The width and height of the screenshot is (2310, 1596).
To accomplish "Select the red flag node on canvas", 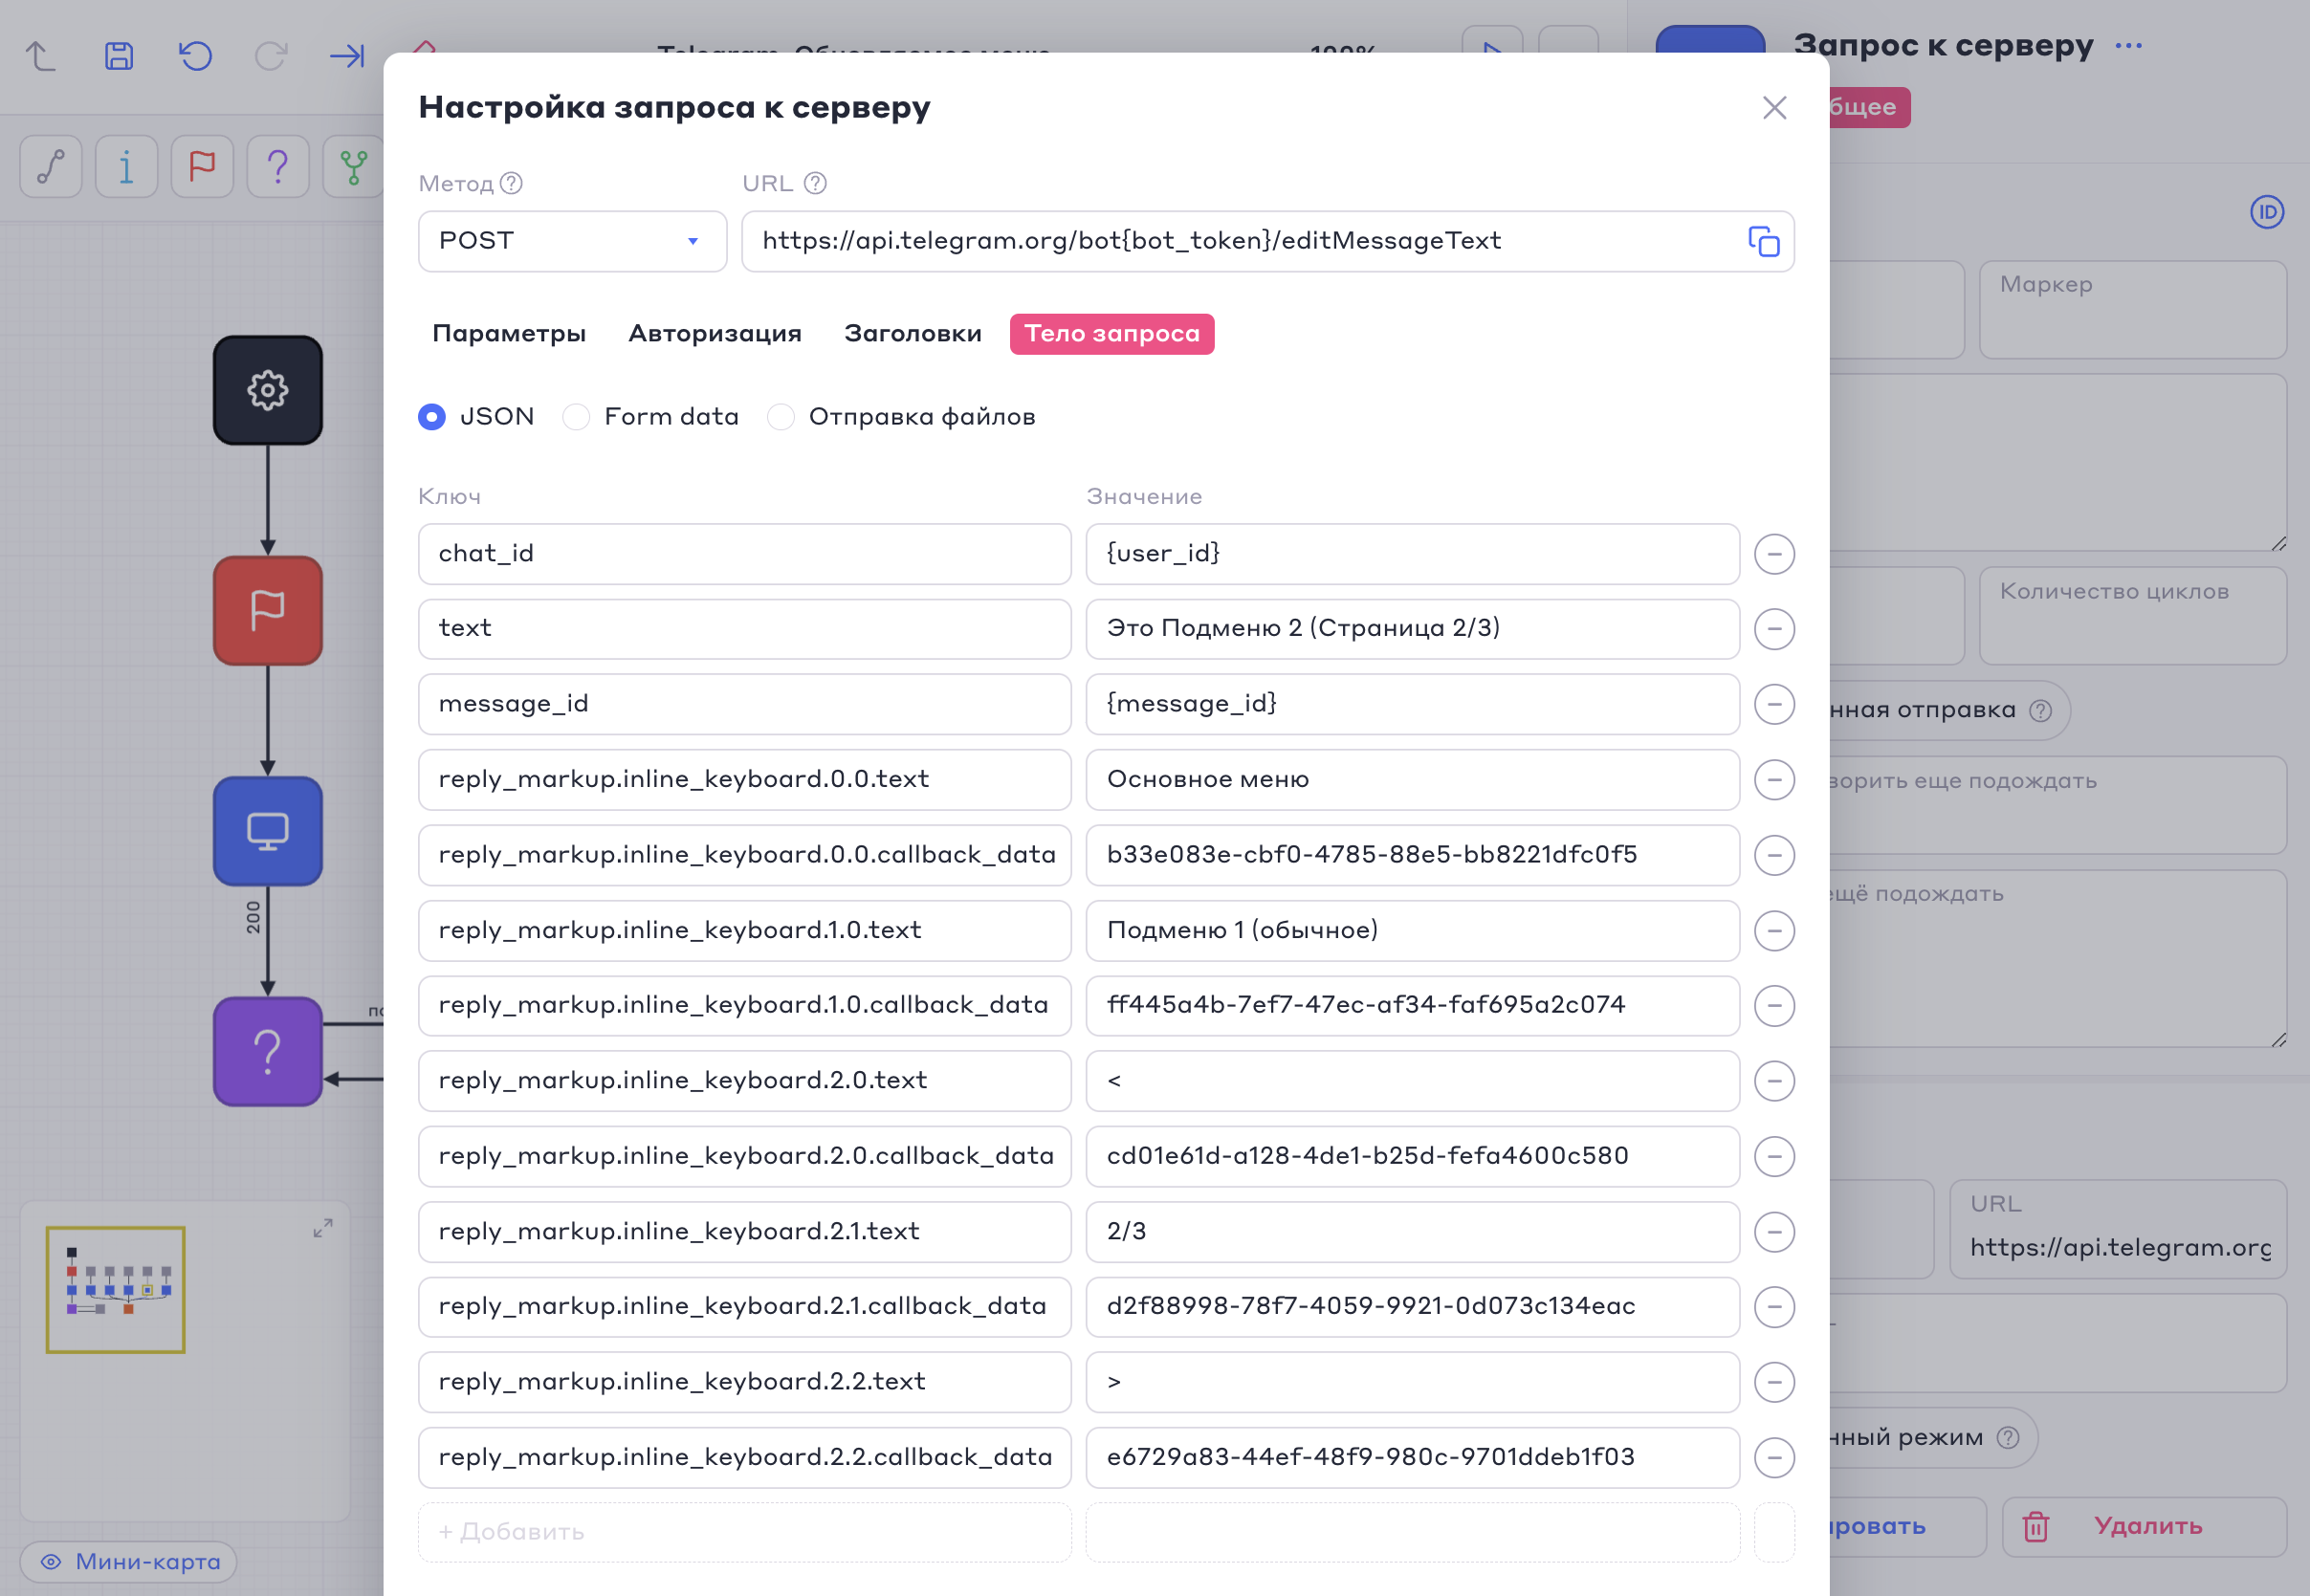I will pos(268,611).
